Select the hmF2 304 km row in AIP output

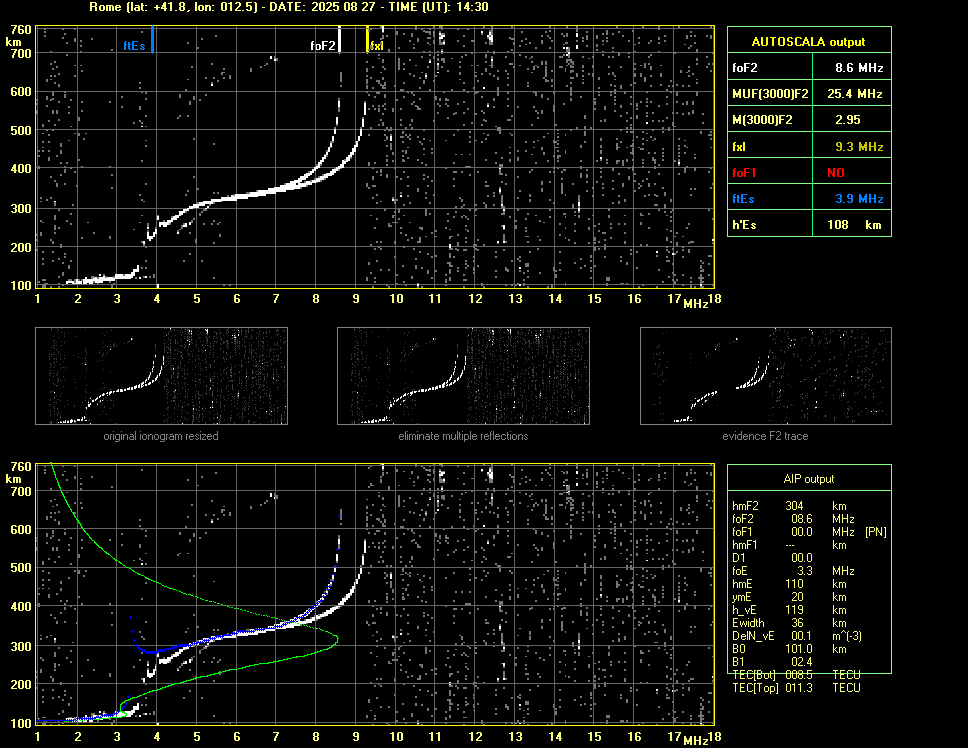tap(789, 506)
